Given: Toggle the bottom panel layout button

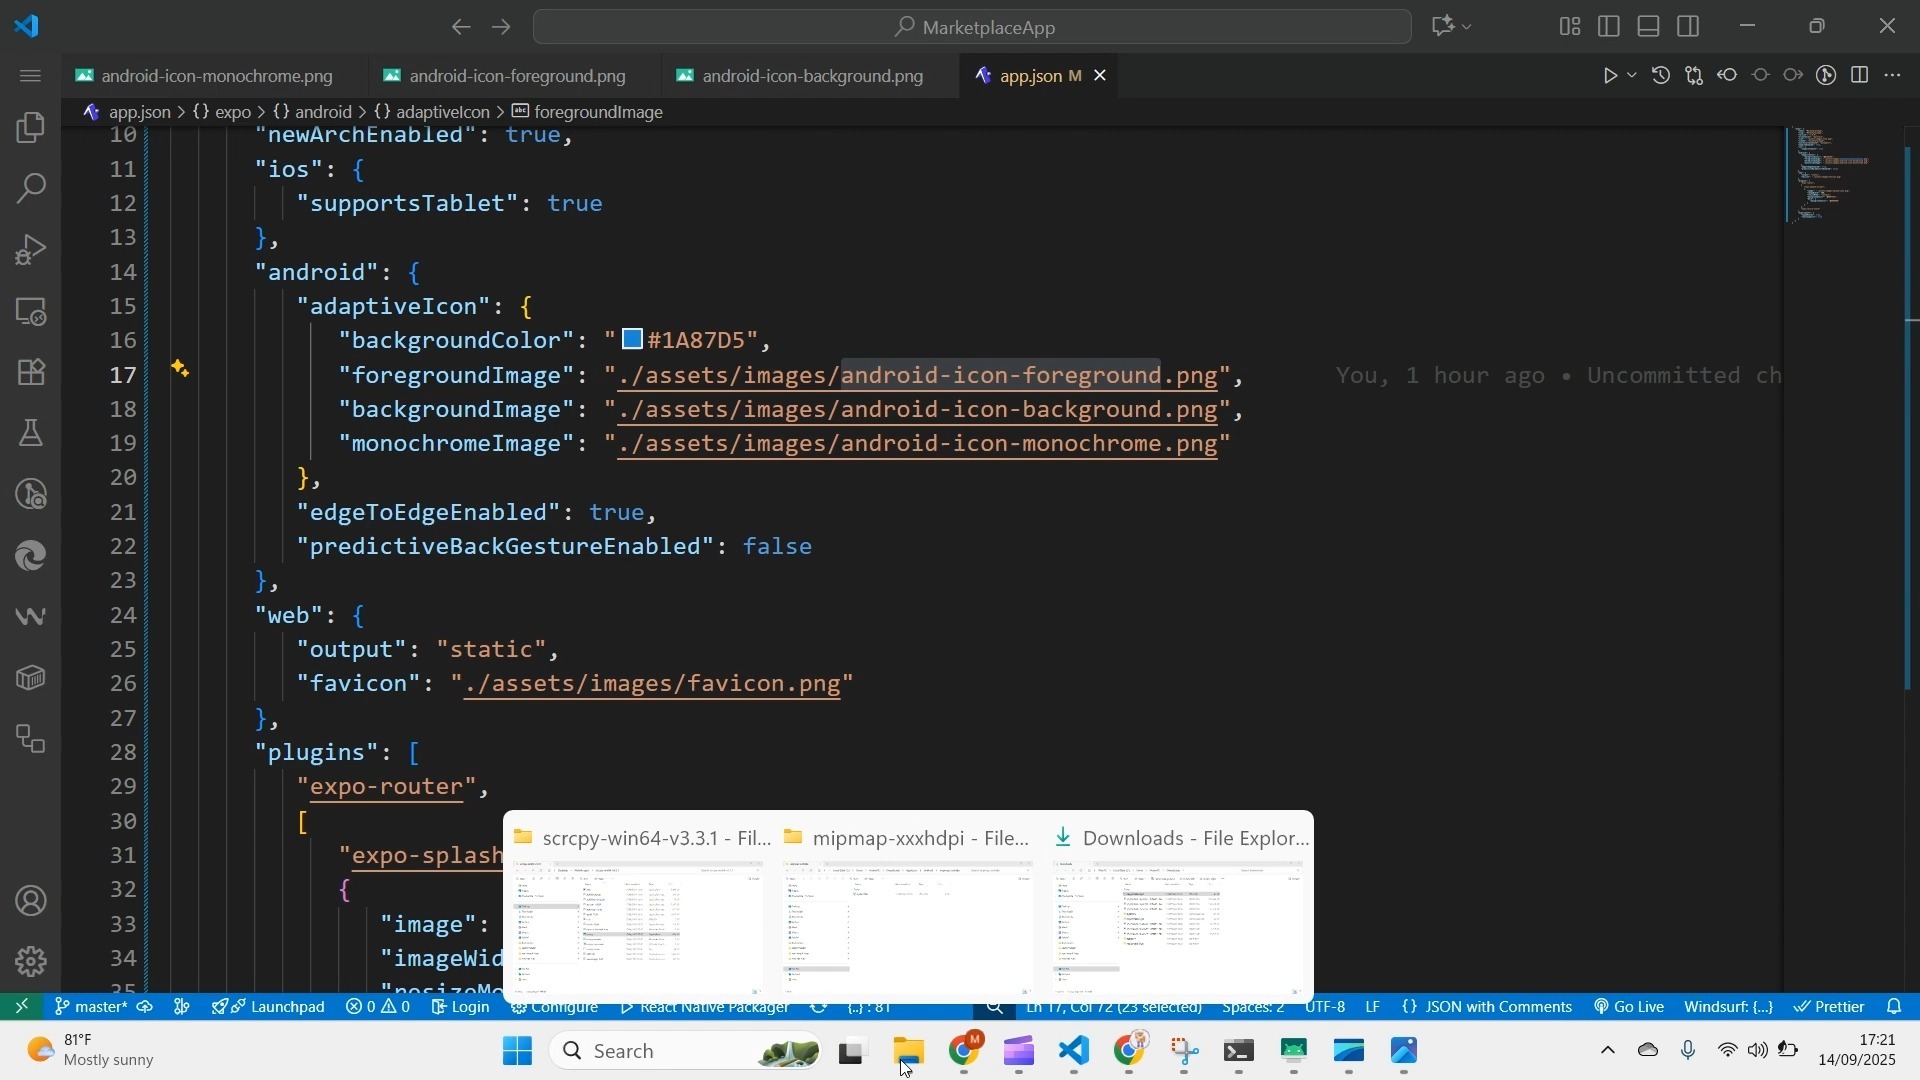Looking at the screenshot, I should [1649, 27].
